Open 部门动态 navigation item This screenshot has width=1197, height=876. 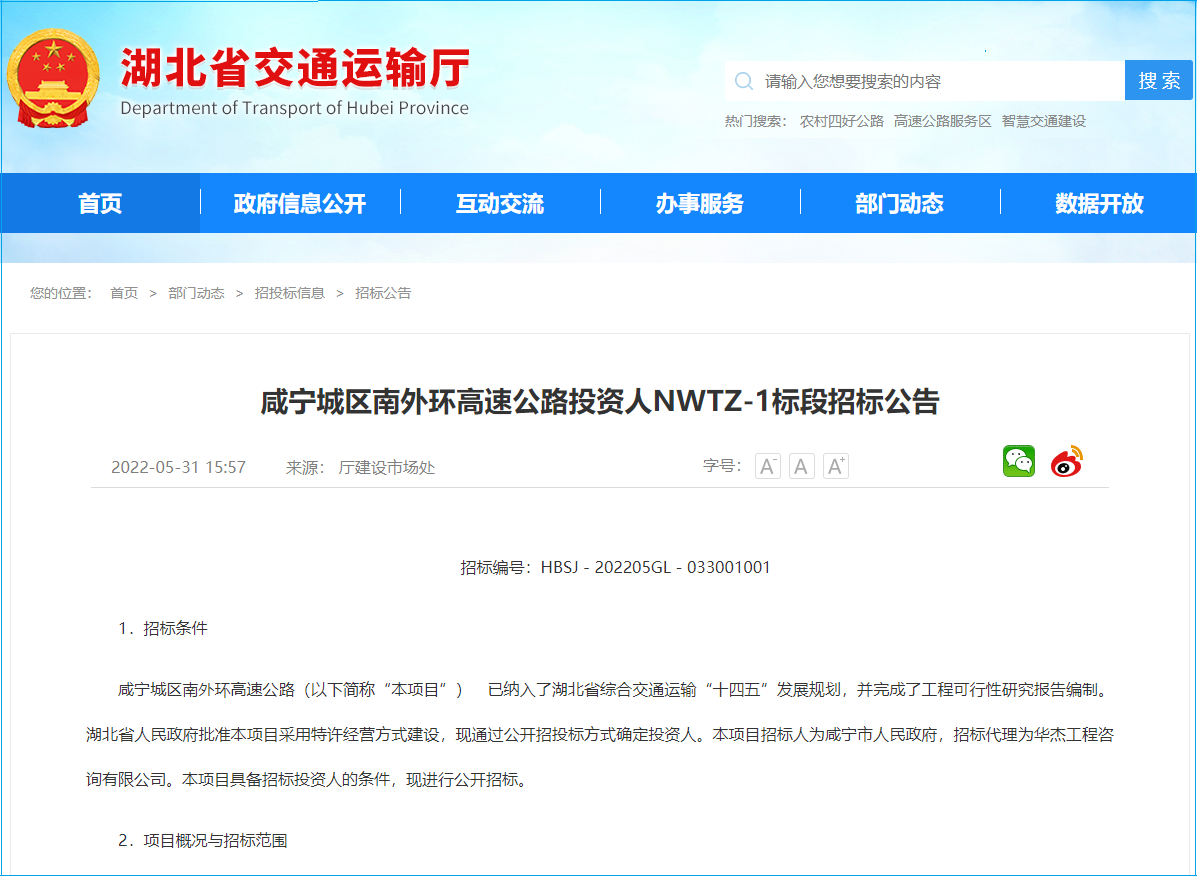[x=900, y=204]
